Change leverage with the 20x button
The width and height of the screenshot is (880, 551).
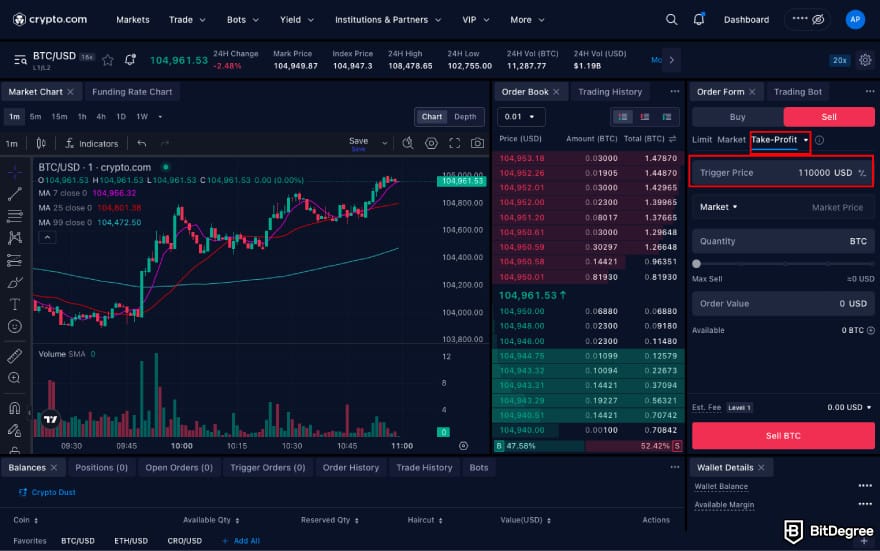[840, 60]
